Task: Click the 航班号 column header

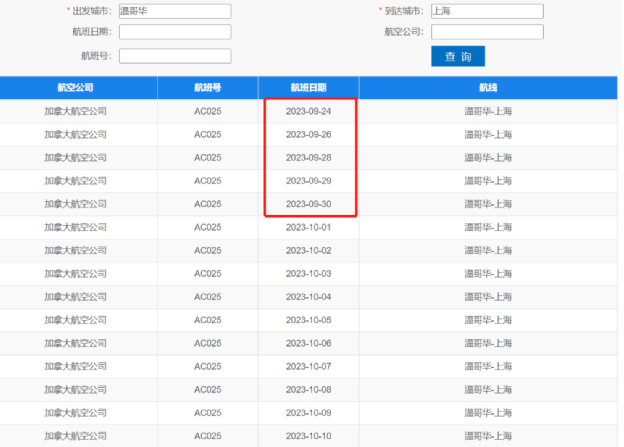Action: [207, 88]
